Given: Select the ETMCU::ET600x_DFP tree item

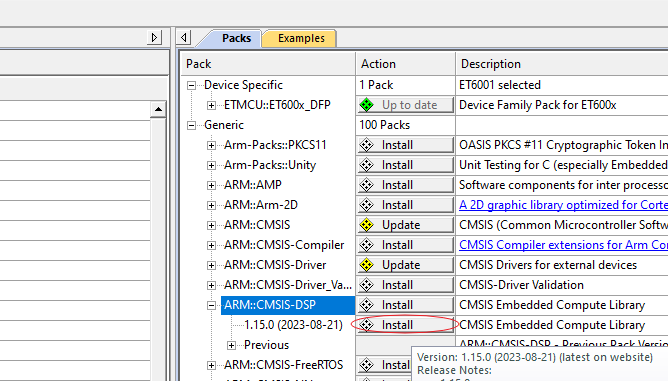Looking at the screenshot, I should [277, 105].
